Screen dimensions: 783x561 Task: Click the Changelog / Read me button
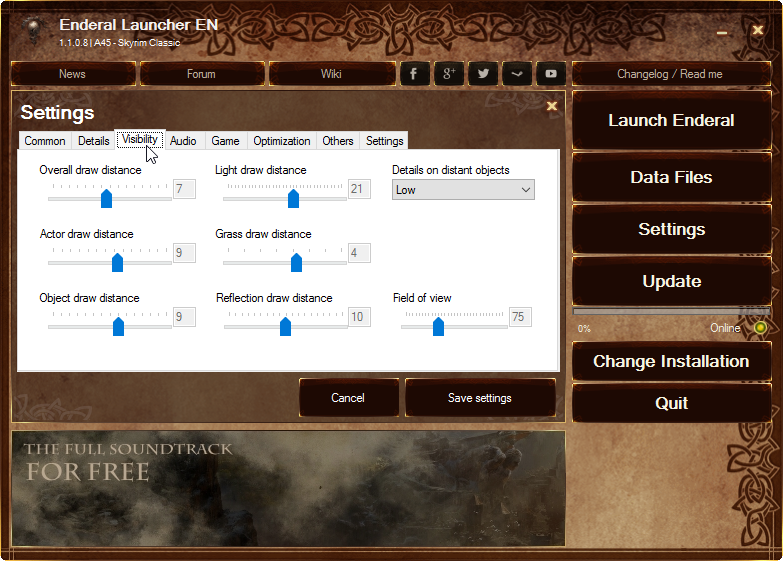pos(669,74)
